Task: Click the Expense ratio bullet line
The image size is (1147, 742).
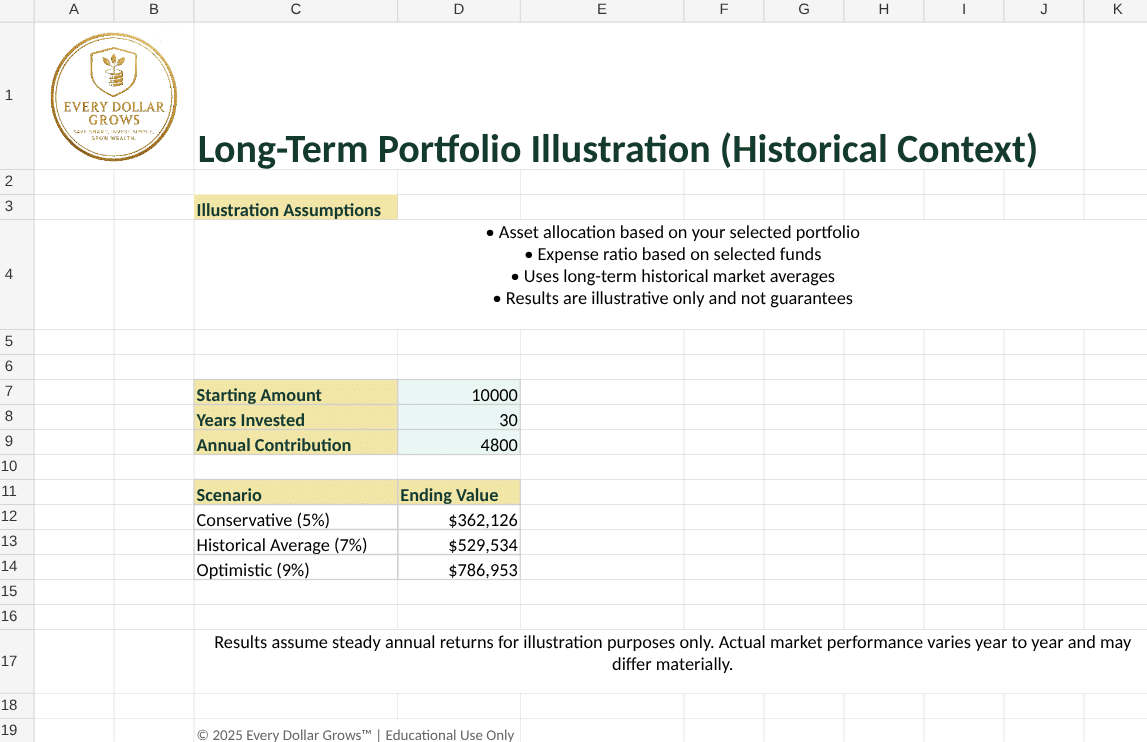Action: [673, 255]
